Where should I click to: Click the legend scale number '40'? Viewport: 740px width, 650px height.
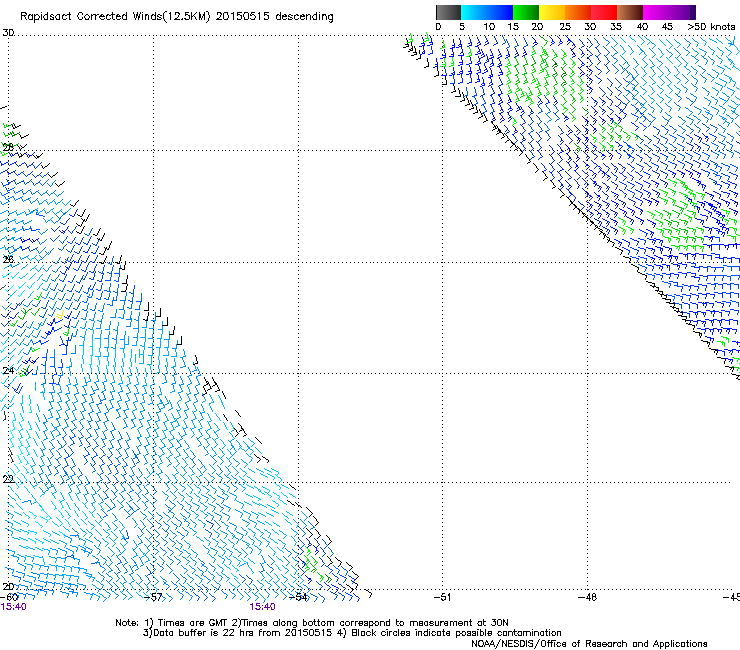pyautogui.click(x=642, y=27)
